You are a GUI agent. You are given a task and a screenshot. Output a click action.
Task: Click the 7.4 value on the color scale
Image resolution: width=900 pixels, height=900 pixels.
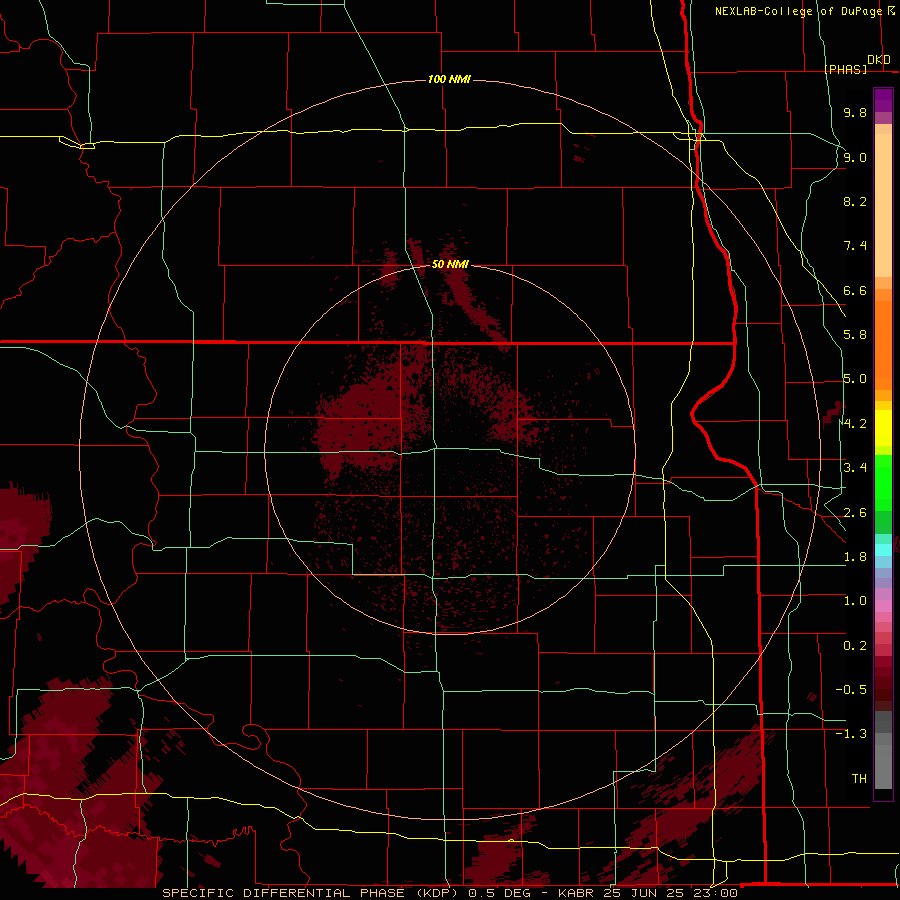click(x=855, y=246)
